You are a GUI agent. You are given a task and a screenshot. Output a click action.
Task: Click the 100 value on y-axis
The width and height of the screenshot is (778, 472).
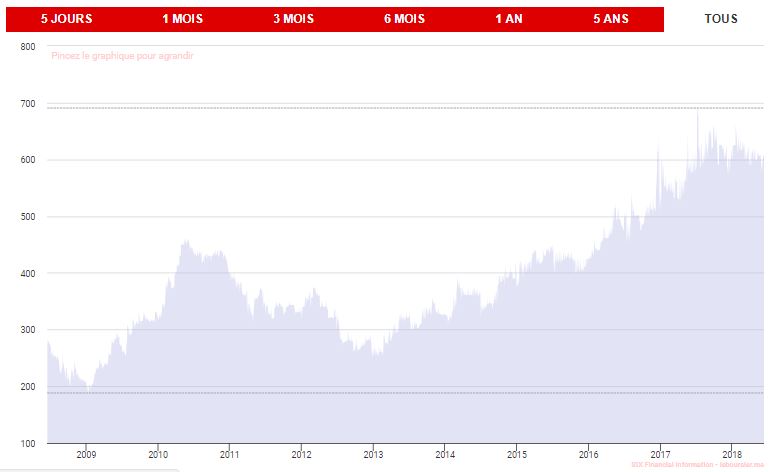coord(27,443)
